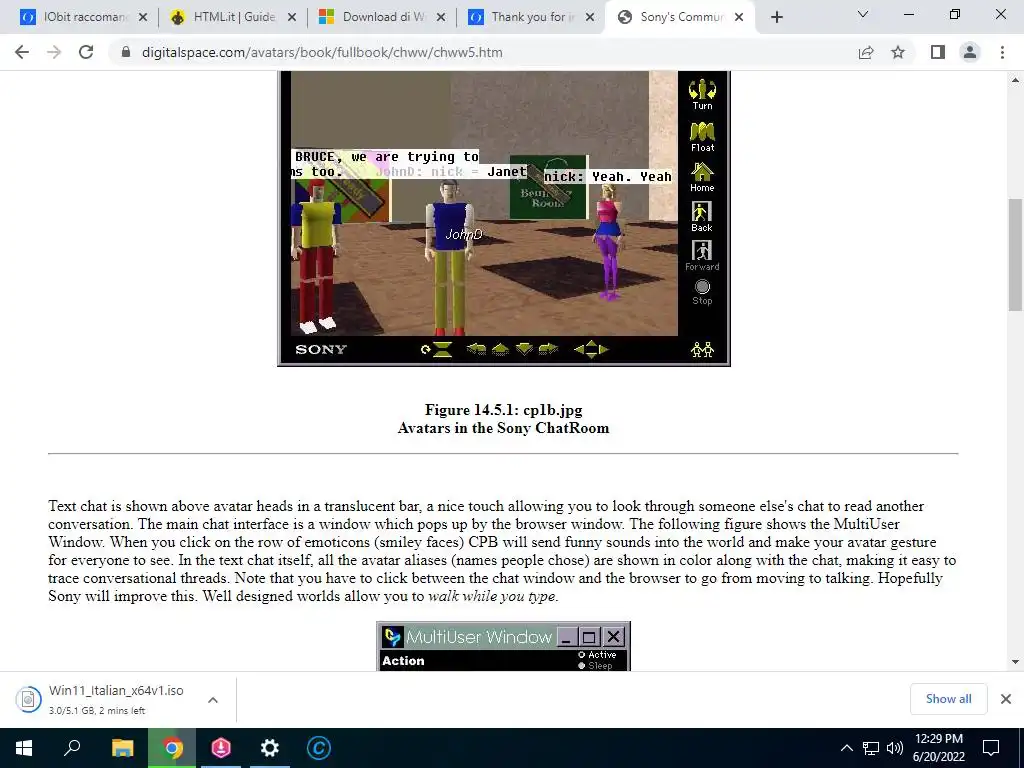The height and width of the screenshot is (768, 1024).
Task: Switch to Download di Windows tab
Action: [382, 17]
